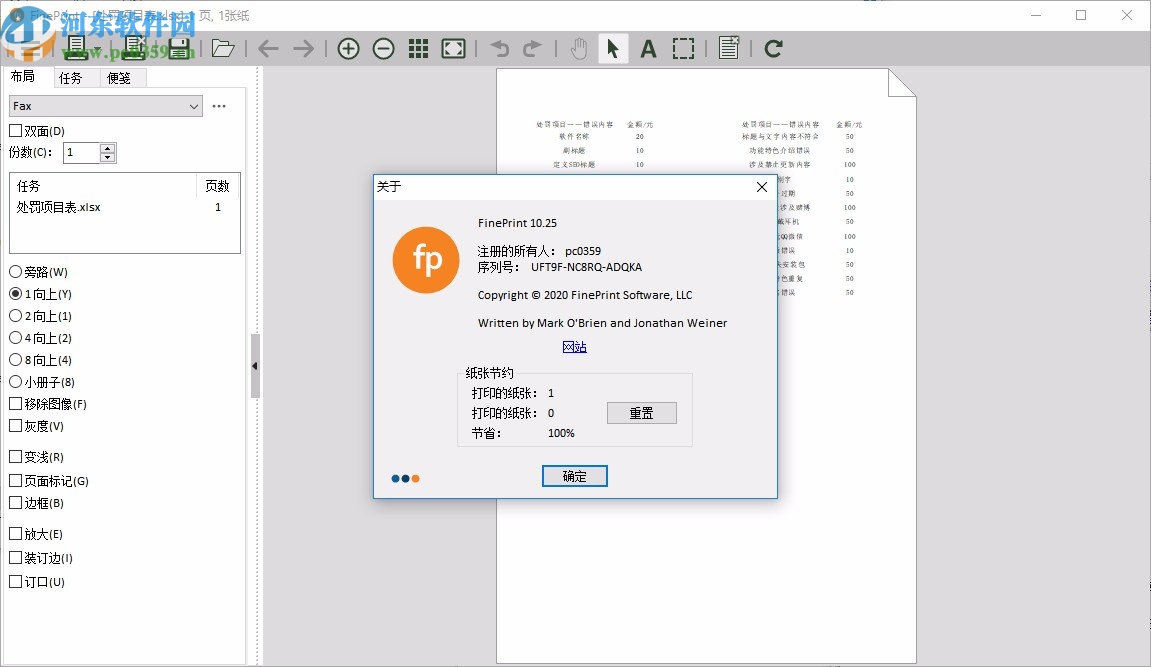Check the 灰度 grayscale option
Viewport: 1151px width, 667px height.
pyautogui.click(x=17, y=426)
